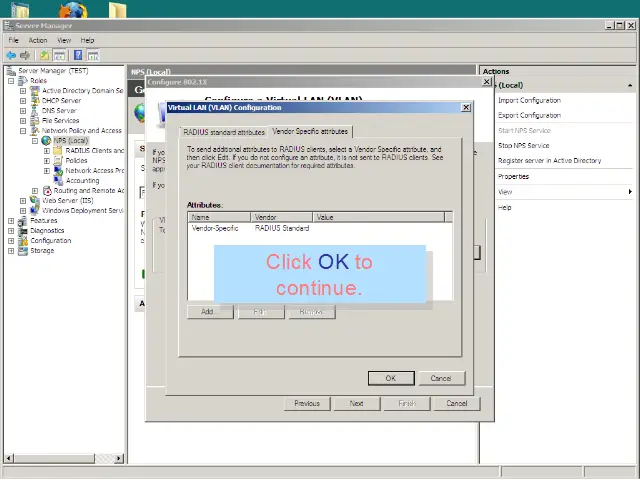Viewport: 640px width, 480px height.
Task: Expand the Active Directory Domain Services node
Action: click(23, 91)
